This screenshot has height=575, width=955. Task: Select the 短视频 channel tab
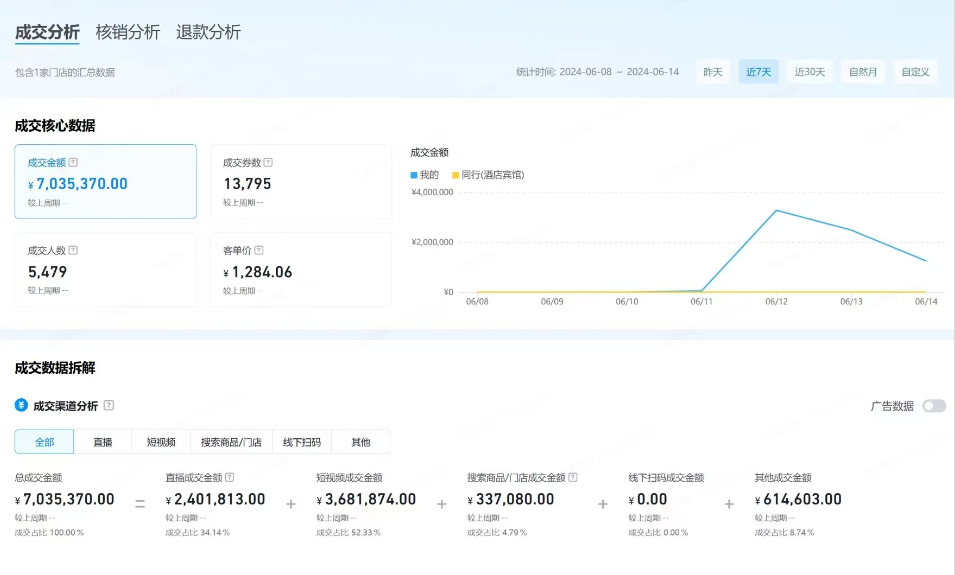(161, 442)
